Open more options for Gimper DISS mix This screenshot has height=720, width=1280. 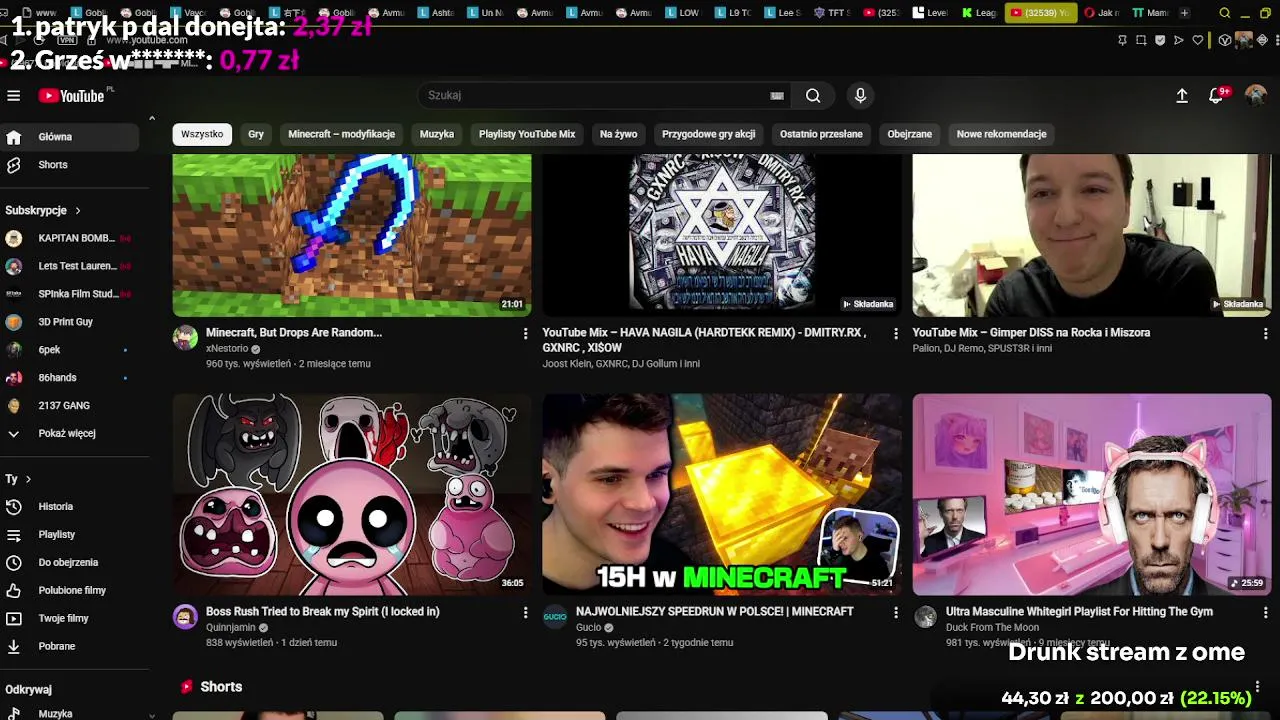tap(1265, 333)
